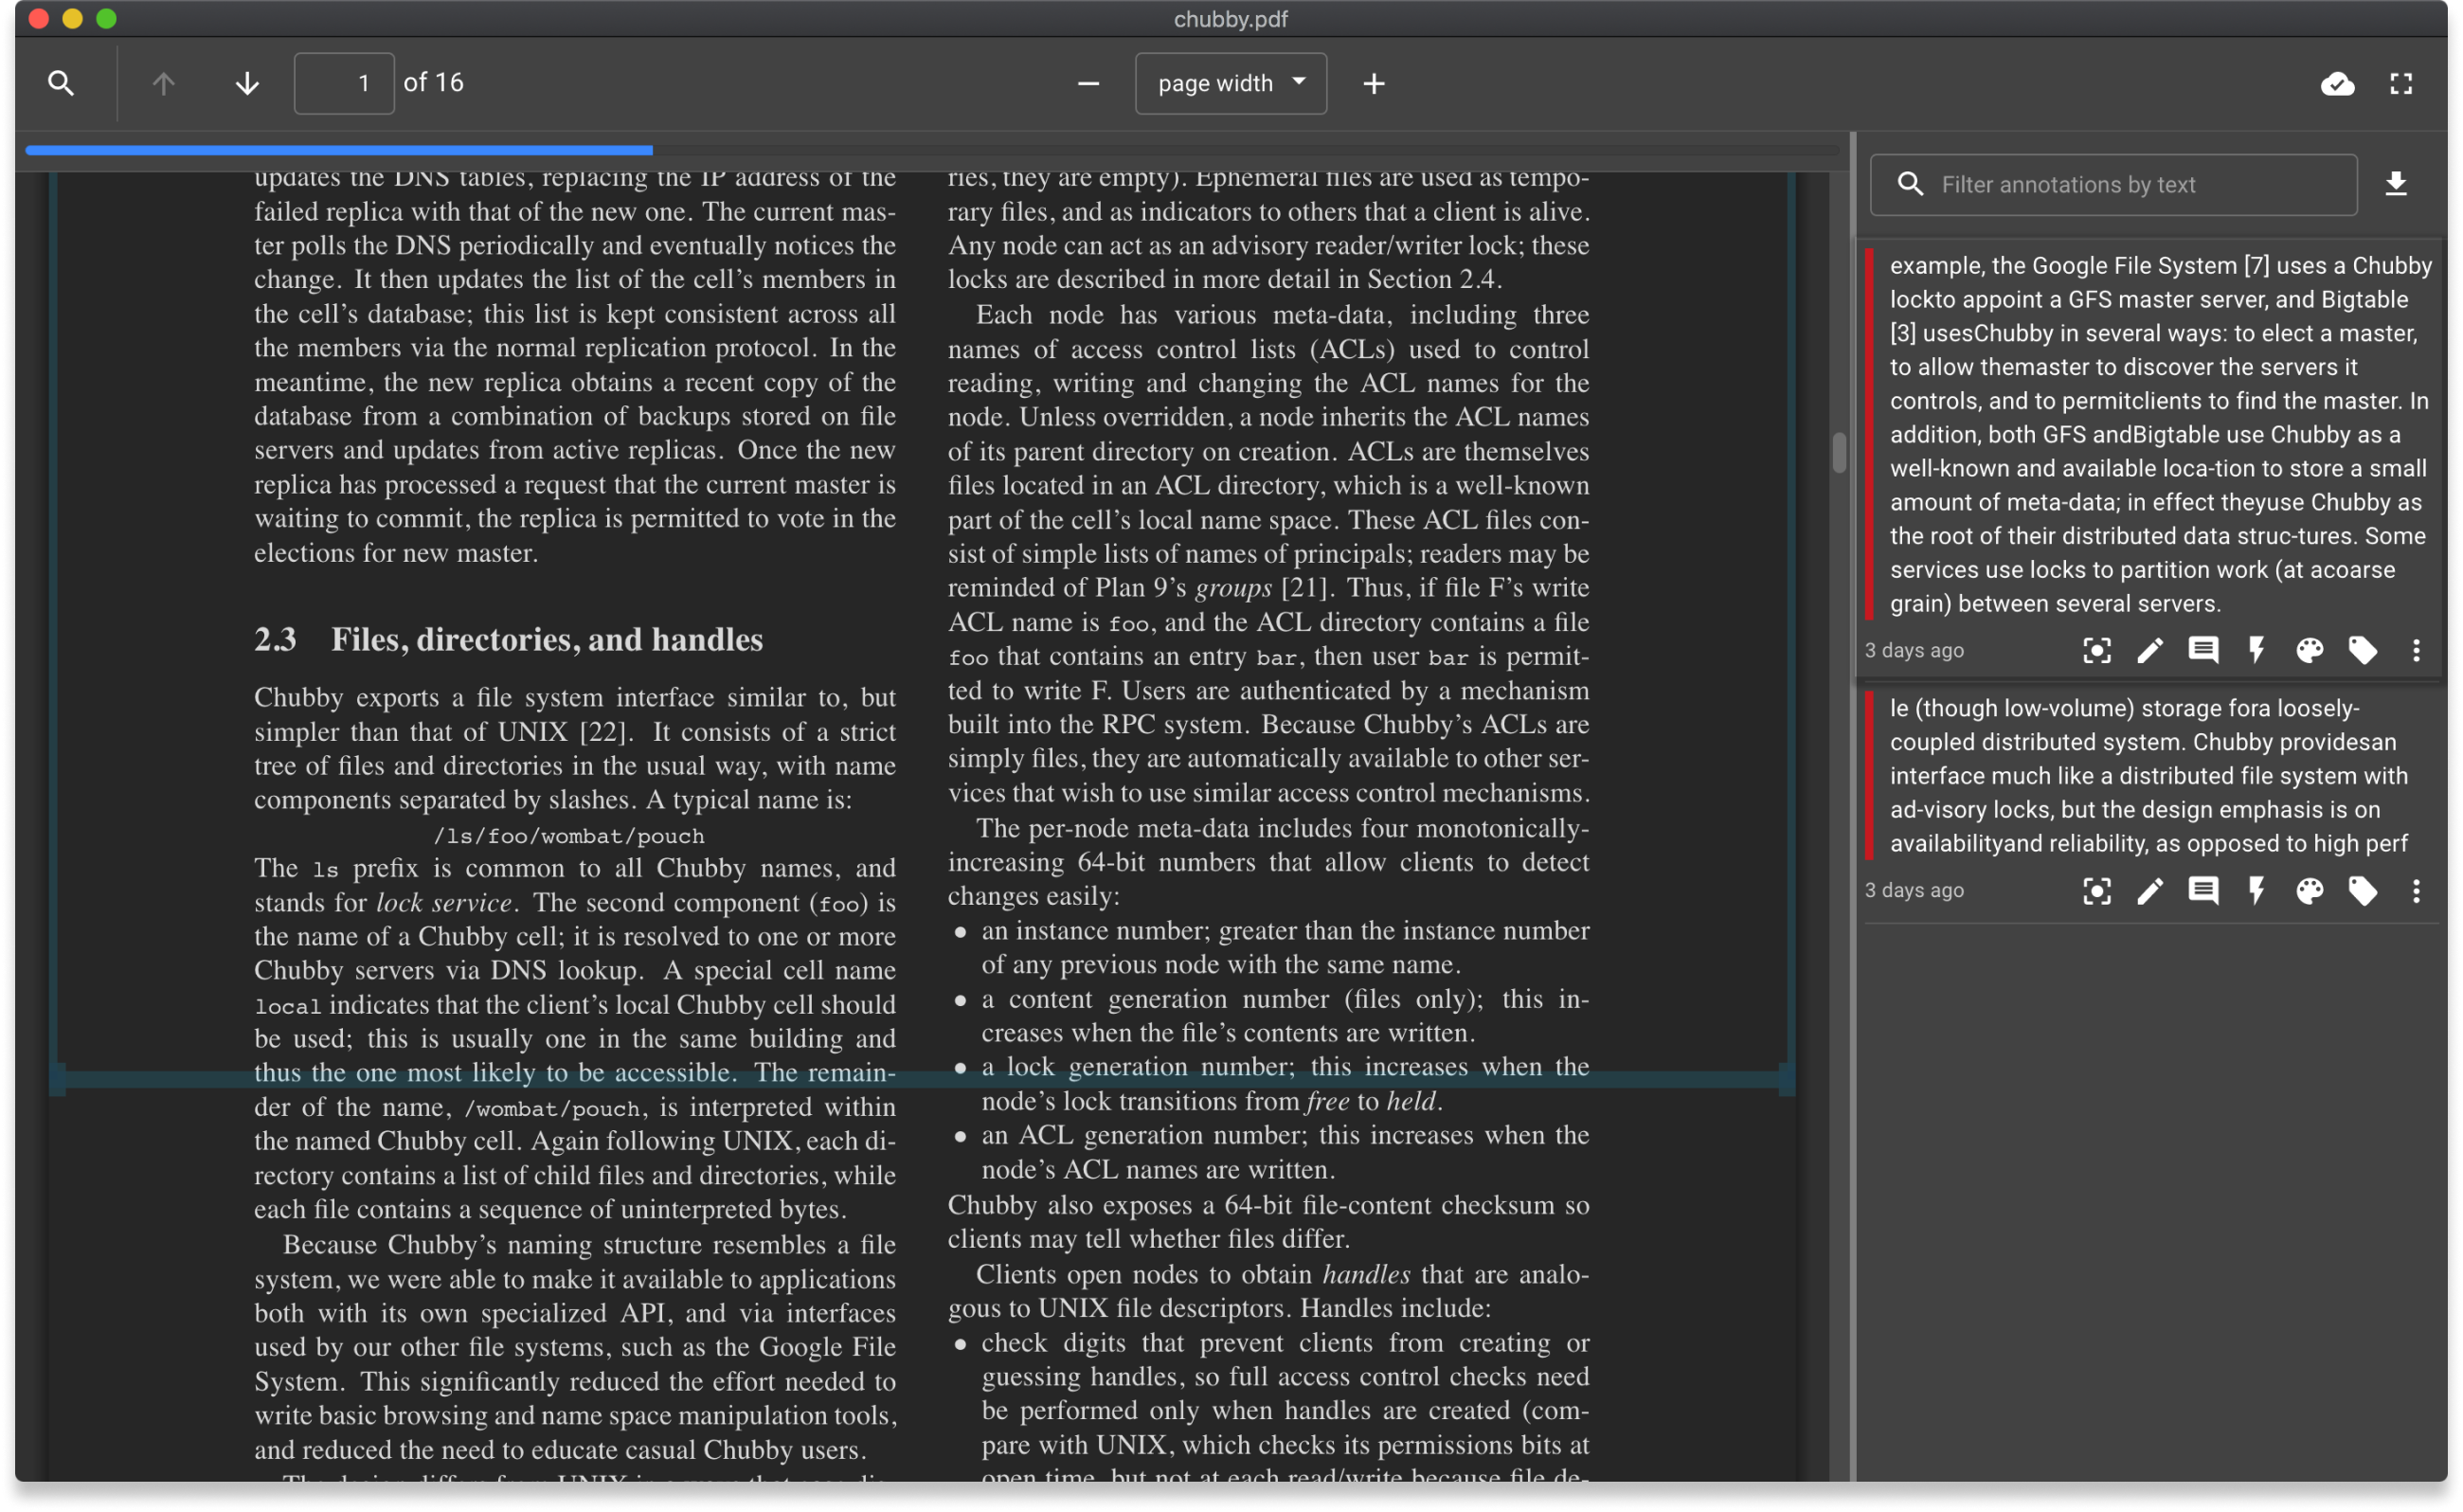
Task: Click the chubby.pdf window title
Action: click(x=1230, y=19)
